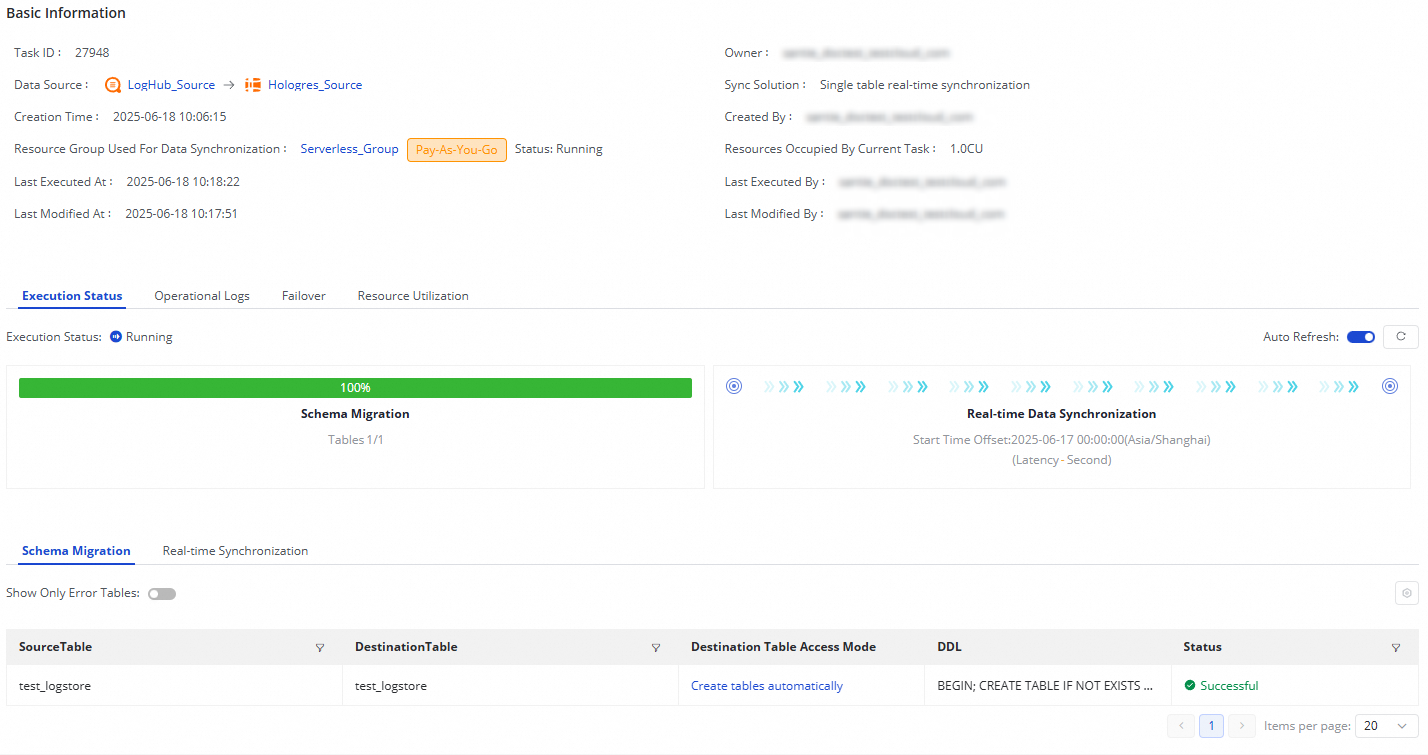Click the Successful status text

coord(1229,686)
